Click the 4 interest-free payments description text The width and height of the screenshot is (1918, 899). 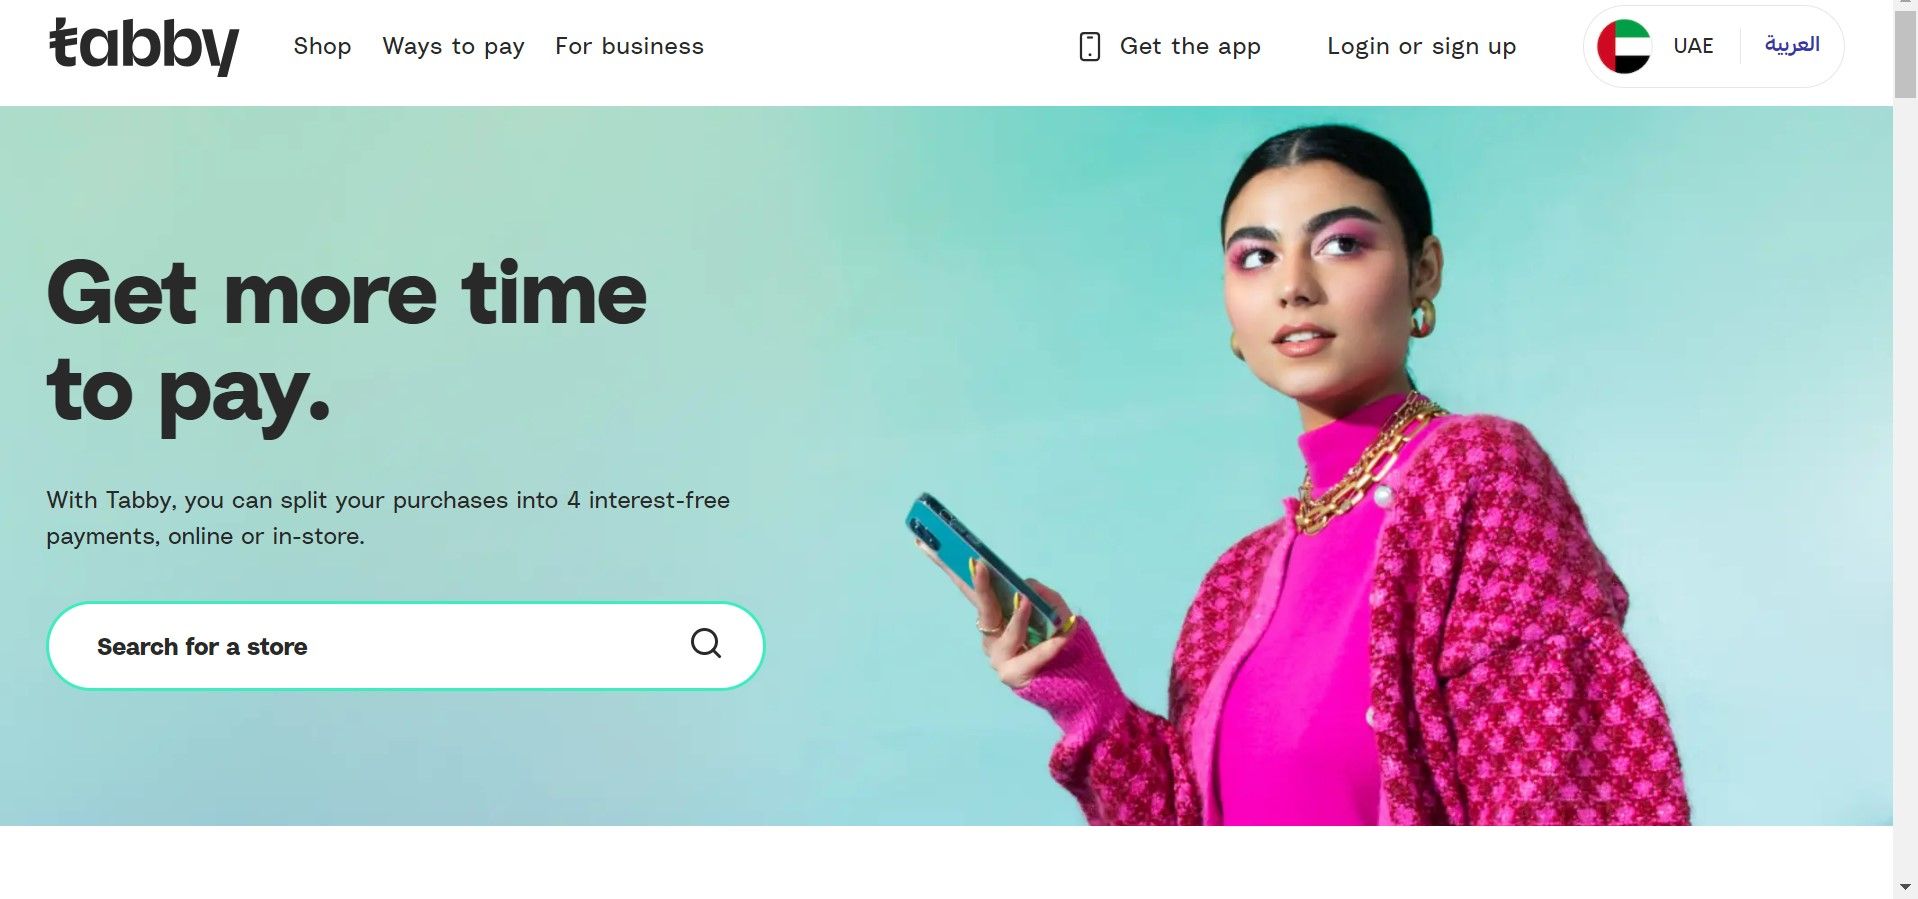[x=388, y=518]
